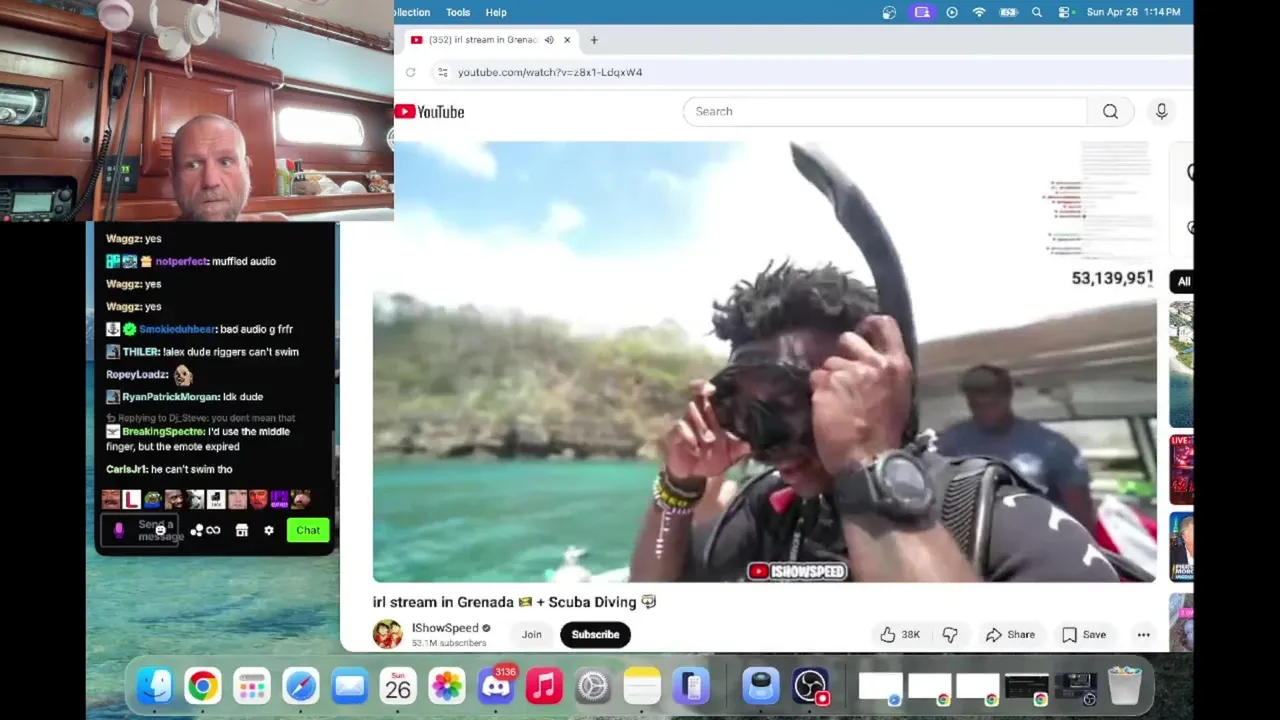Click the infinity points balance icon
Image resolution: width=1280 pixels, height=720 pixels.
[213, 530]
